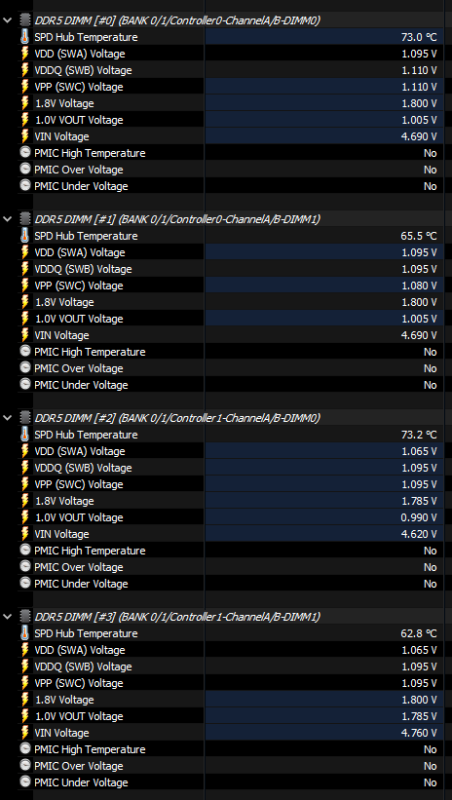The image size is (452, 800).
Task: Select DIMM #0 1.0V VOUT Voltage label
Action: tap(79, 120)
